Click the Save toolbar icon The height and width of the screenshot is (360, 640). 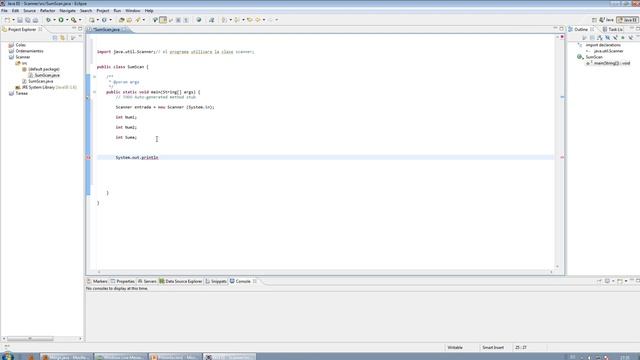click(20, 20)
